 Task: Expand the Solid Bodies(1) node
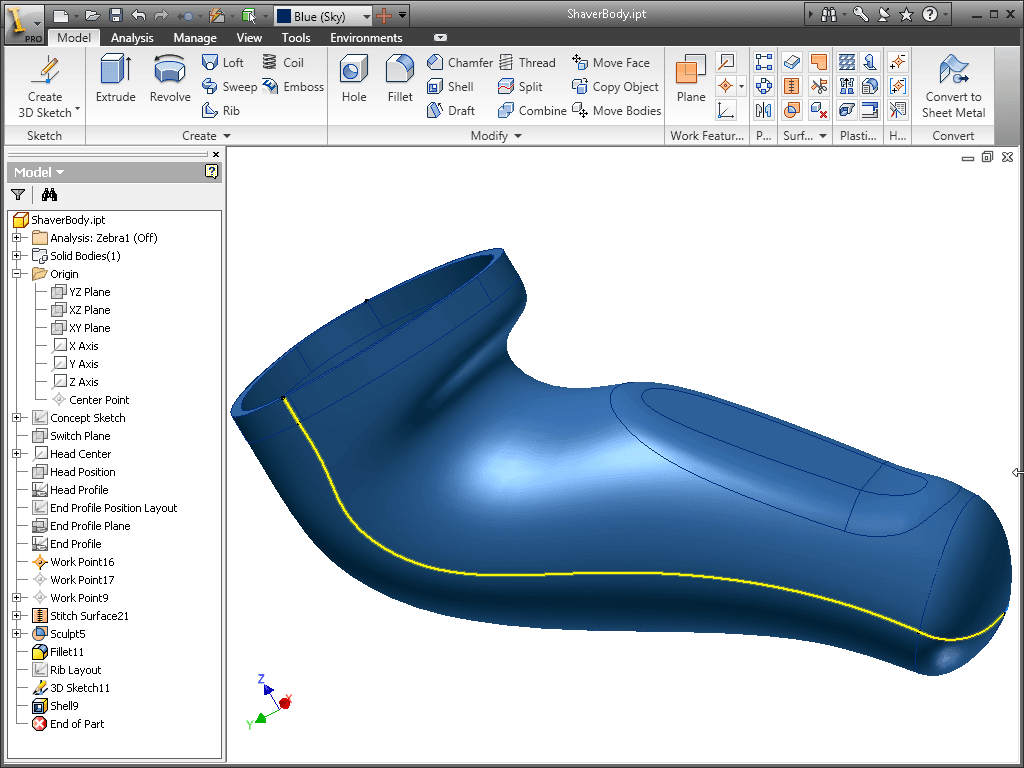pos(16,255)
